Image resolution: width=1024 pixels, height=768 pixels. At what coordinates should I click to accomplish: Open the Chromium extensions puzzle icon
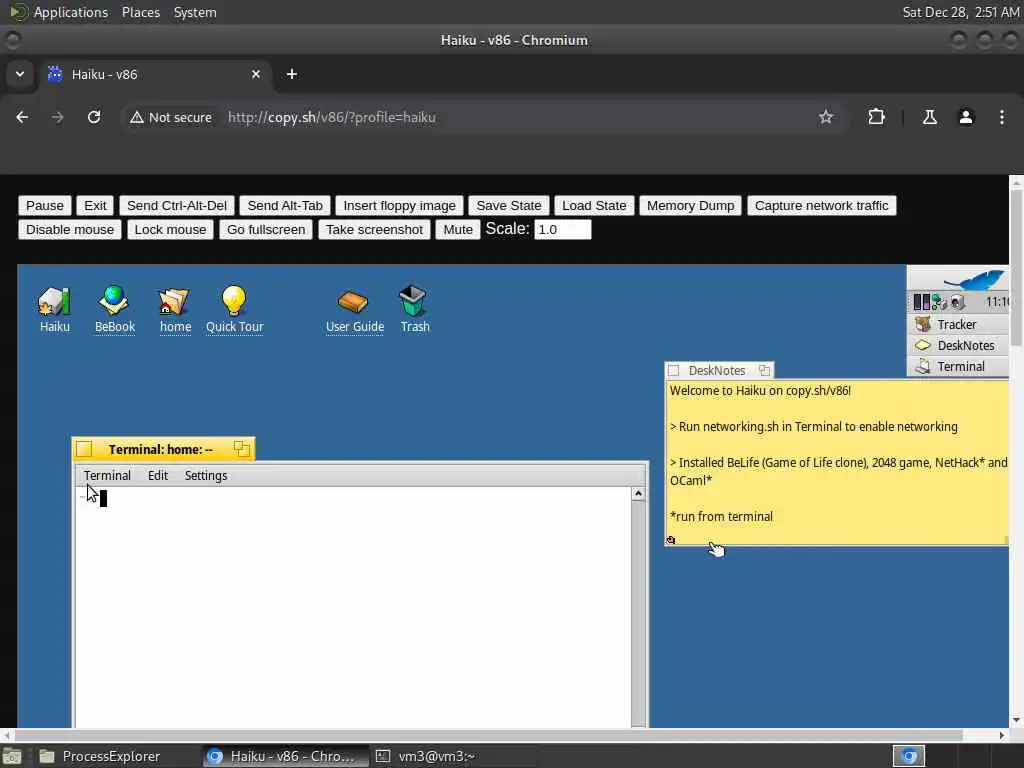click(x=876, y=117)
